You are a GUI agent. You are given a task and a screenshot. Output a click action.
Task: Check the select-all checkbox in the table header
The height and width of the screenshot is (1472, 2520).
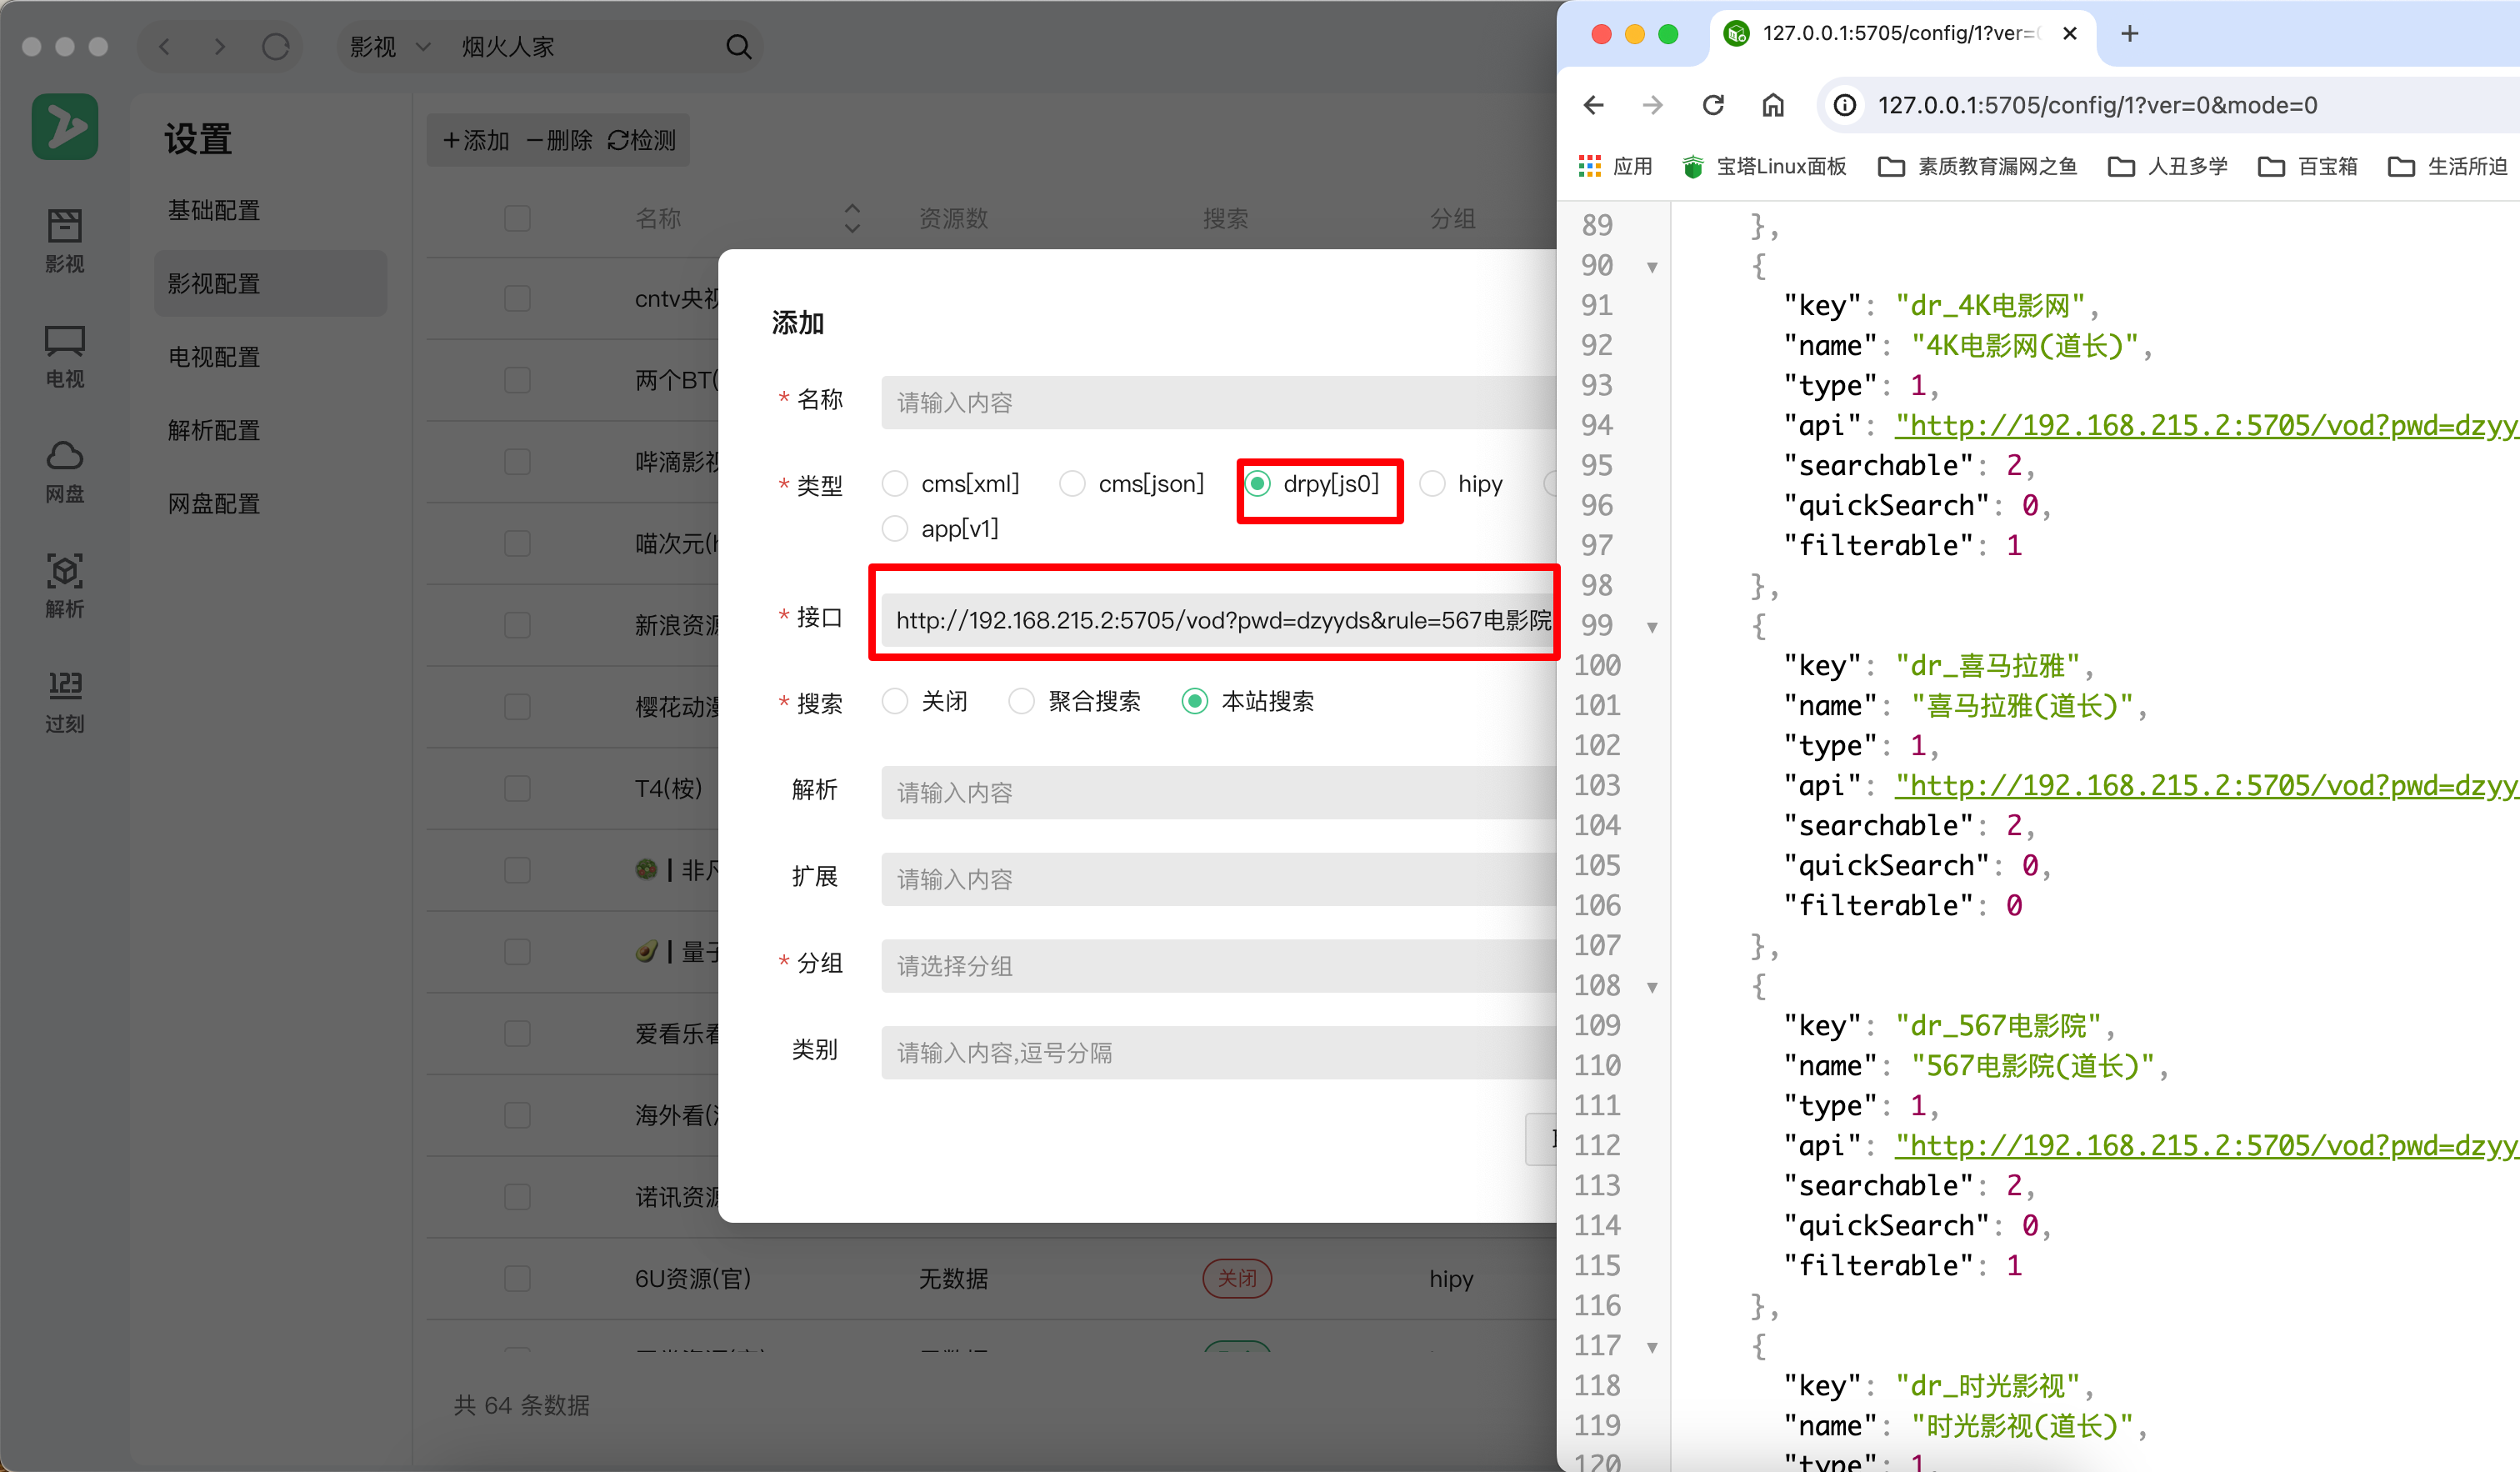click(x=517, y=218)
